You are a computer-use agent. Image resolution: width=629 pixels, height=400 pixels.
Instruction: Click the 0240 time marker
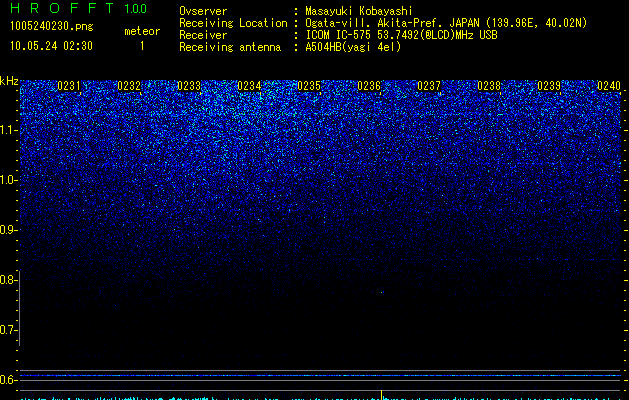(x=609, y=86)
